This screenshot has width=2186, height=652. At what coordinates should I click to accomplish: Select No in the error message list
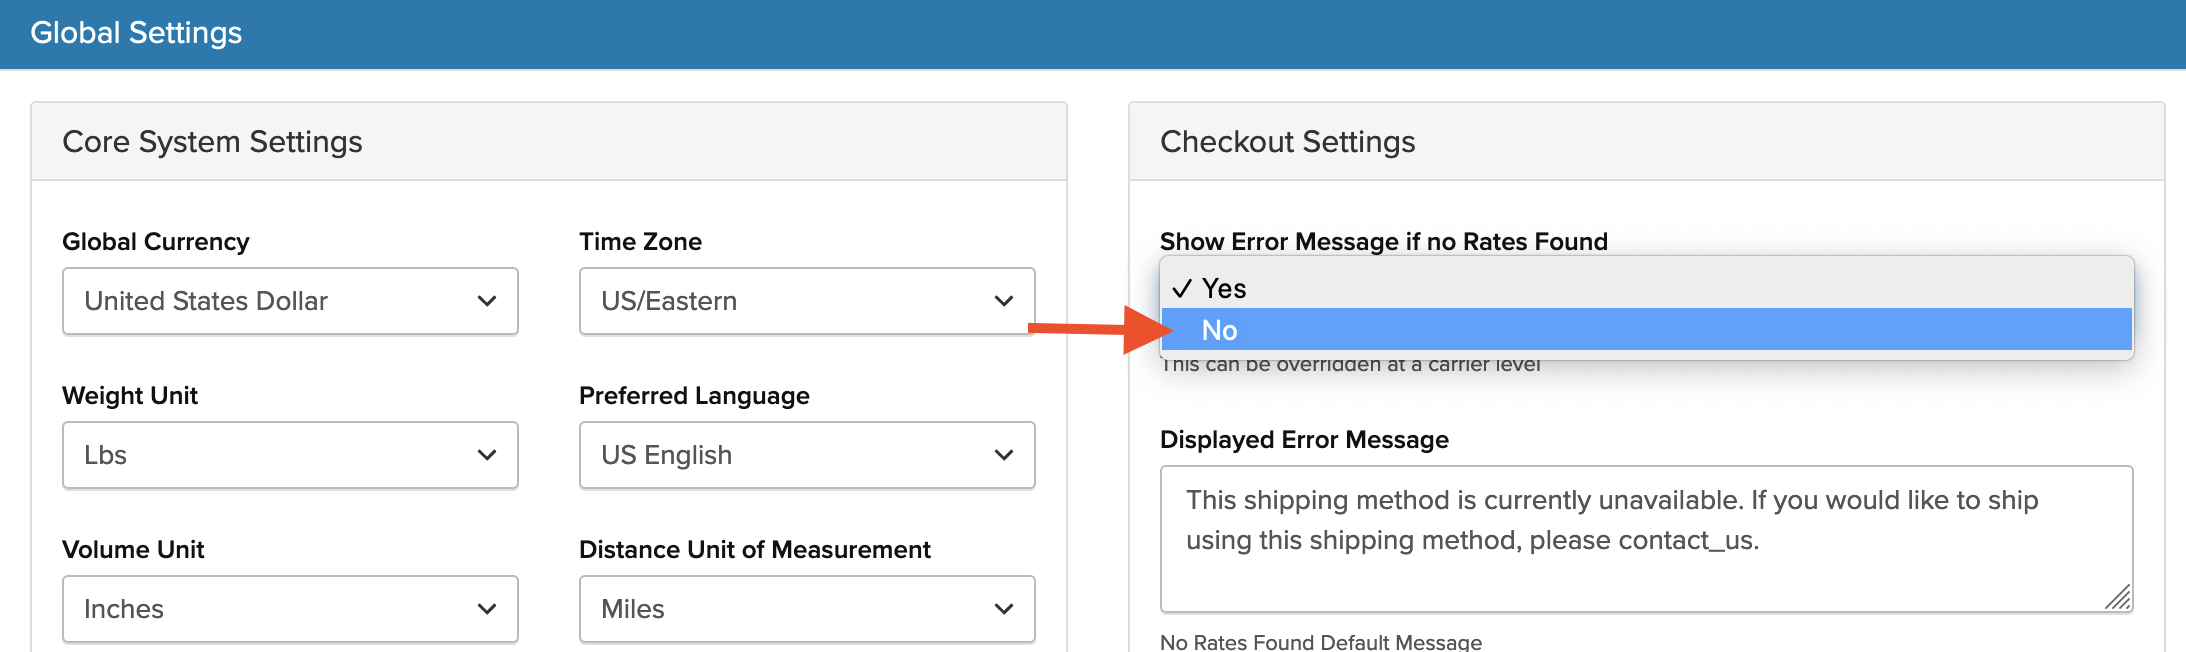tap(1220, 330)
